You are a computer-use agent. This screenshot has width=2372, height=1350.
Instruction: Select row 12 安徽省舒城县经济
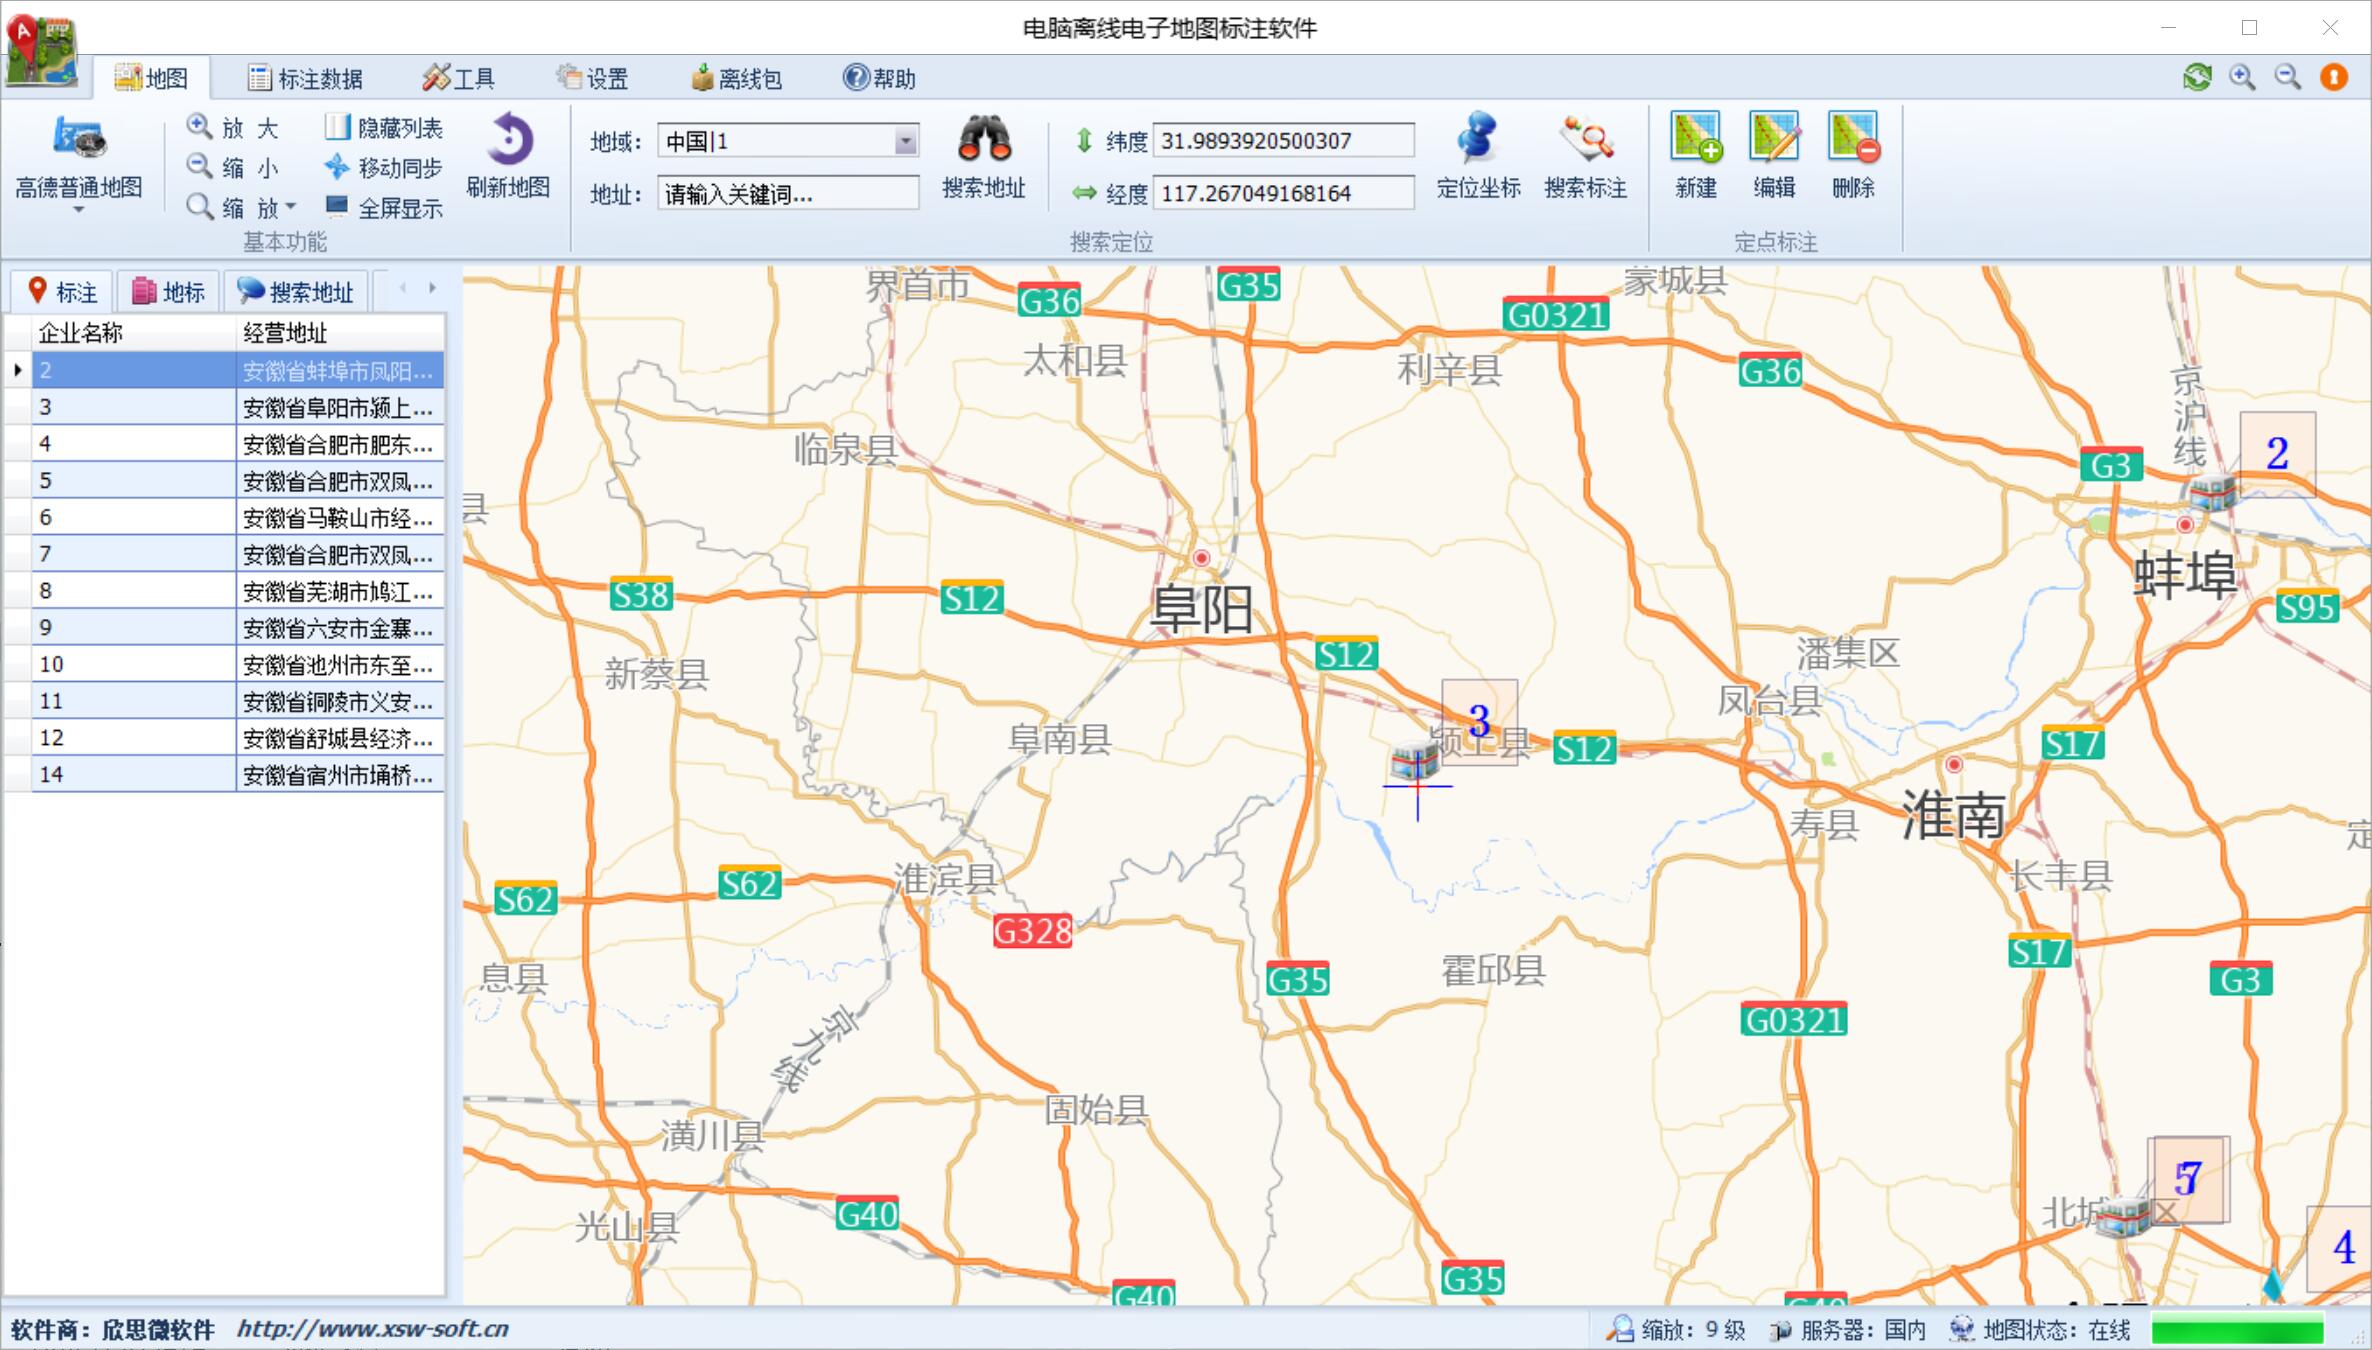tap(238, 738)
